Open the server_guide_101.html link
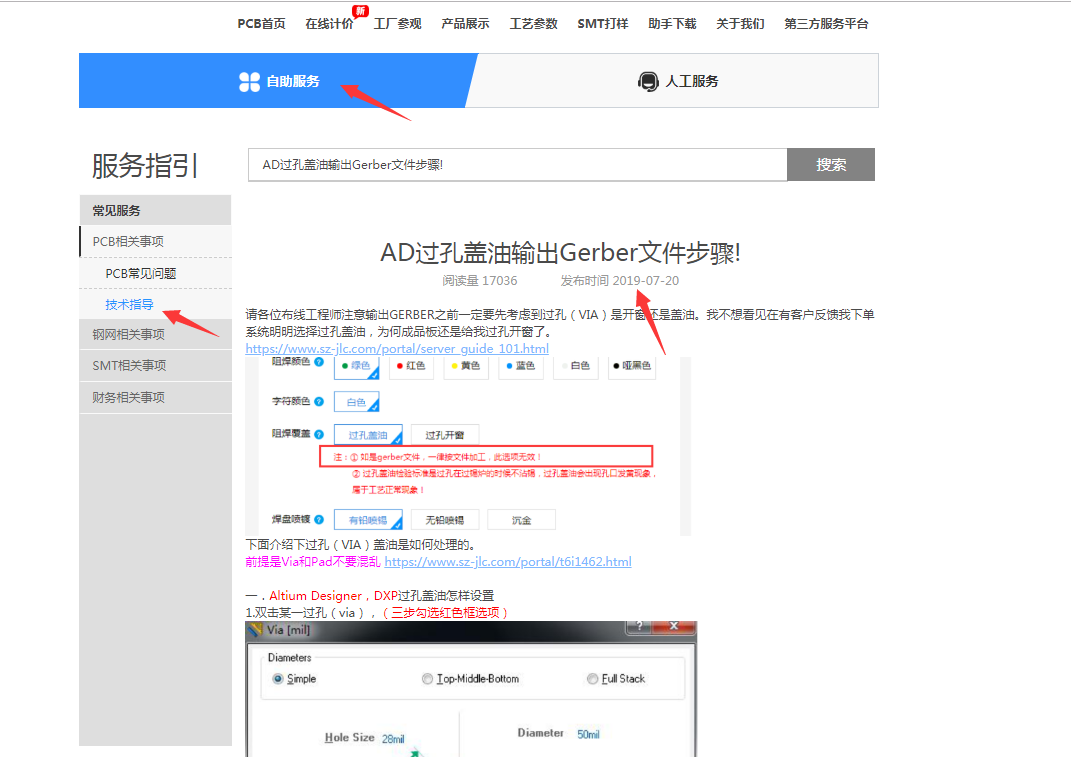 coord(397,348)
